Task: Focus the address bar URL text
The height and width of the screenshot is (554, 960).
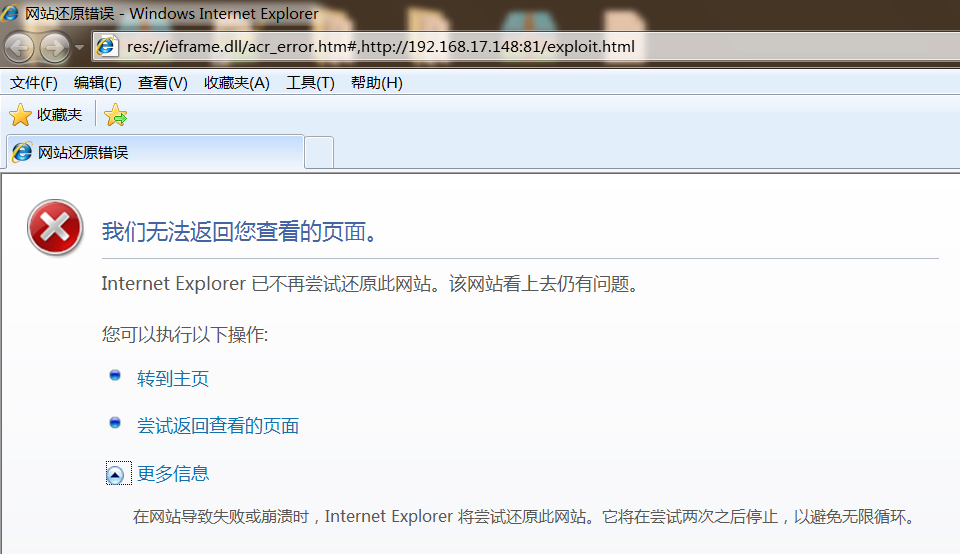Action: coord(380,47)
